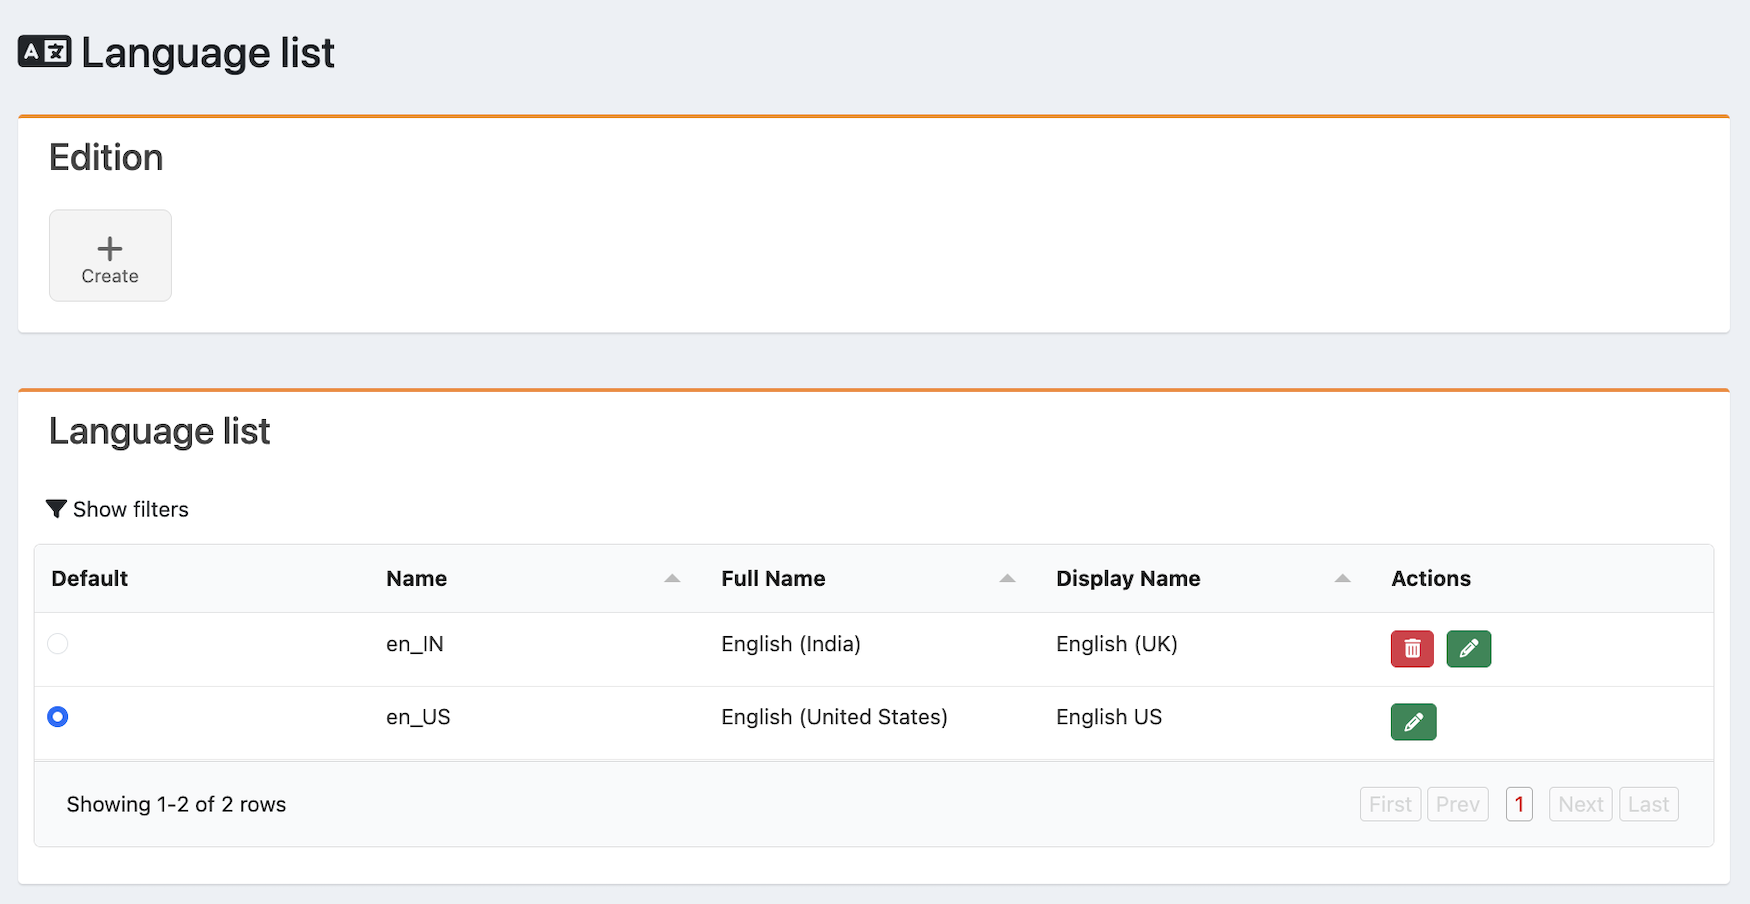1750x904 pixels.
Task: Sort table by Display Name arrow
Action: pyautogui.click(x=1342, y=579)
